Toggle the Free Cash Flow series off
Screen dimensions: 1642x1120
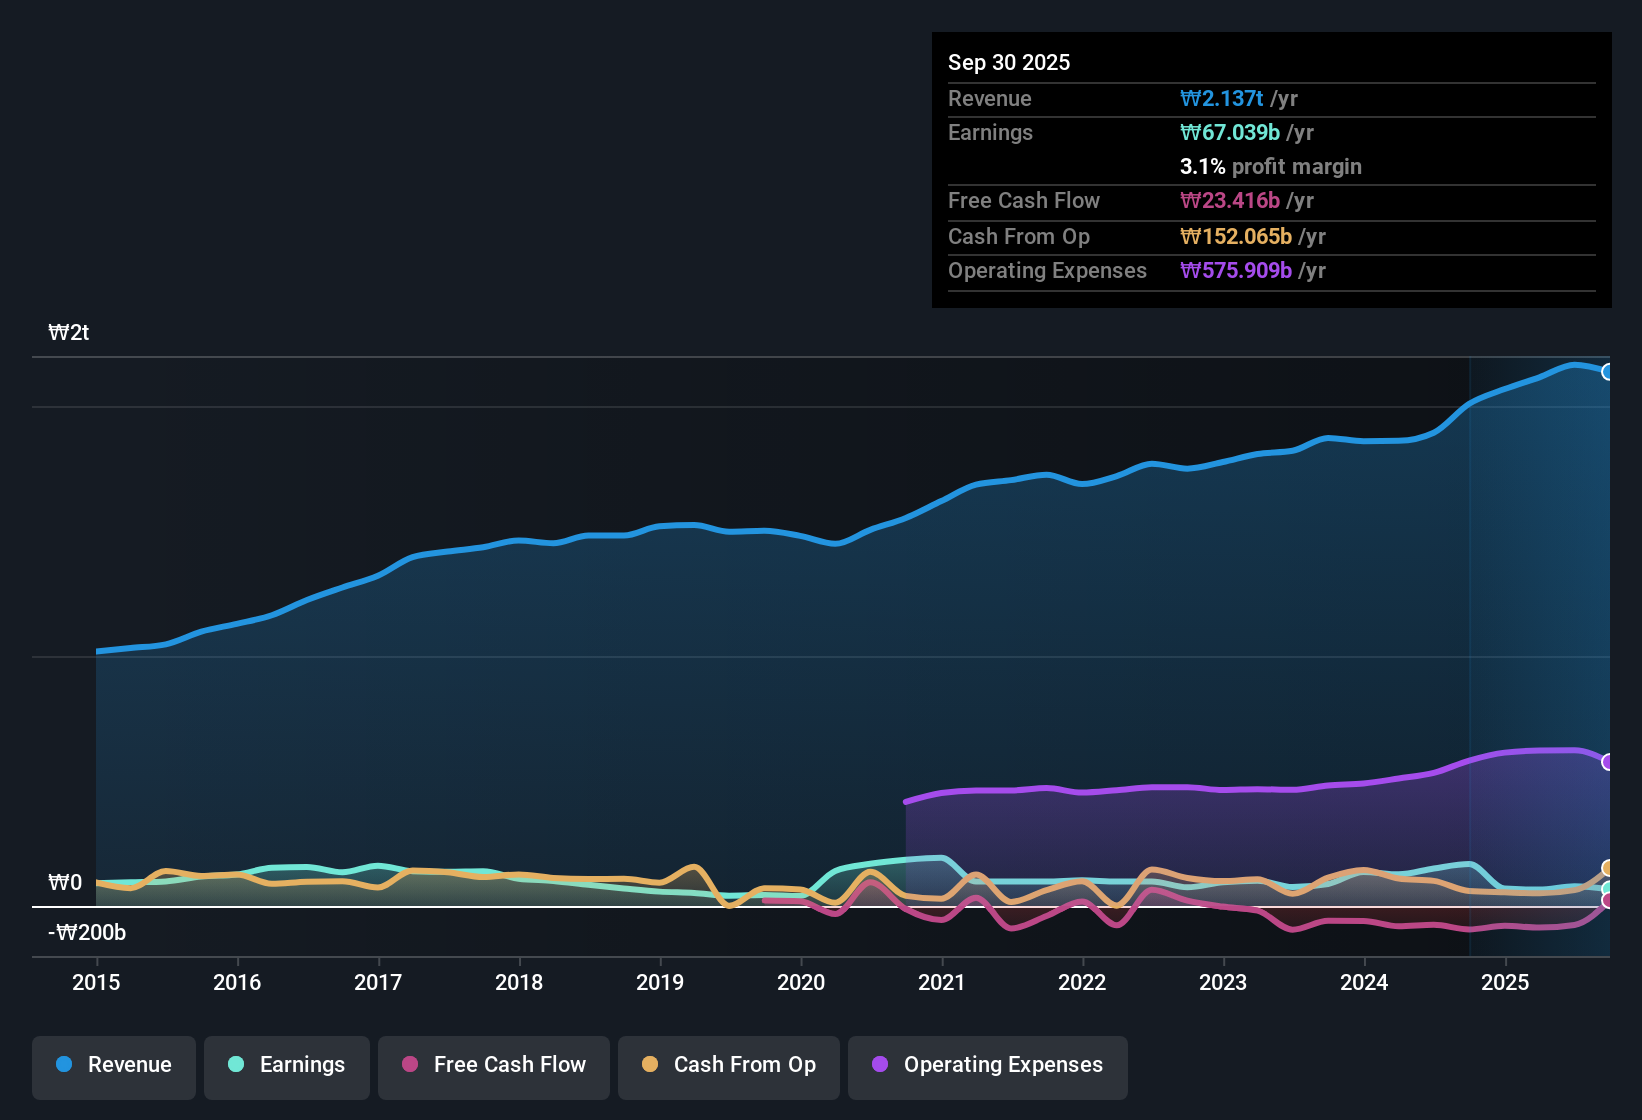click(493, 1065)
